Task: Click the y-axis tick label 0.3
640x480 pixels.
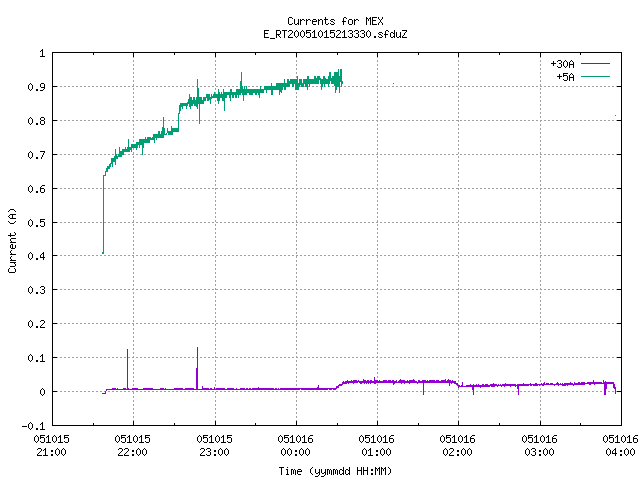Action: point(36,290)
